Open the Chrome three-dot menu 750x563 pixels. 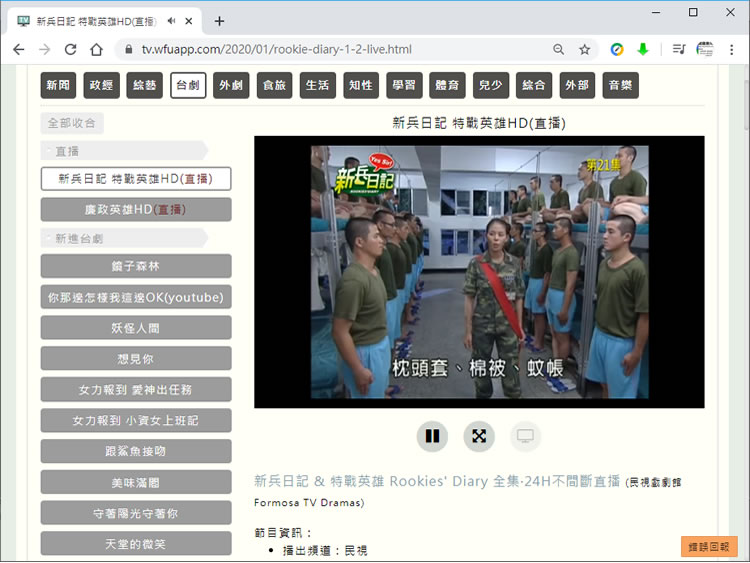(x=731, y=49)
